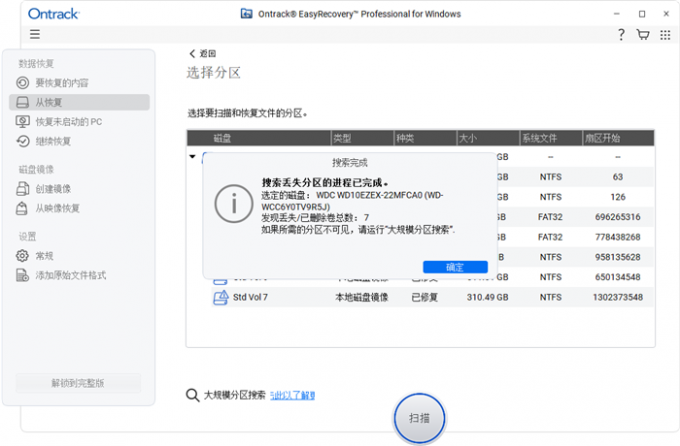The image size is (680, 446).
Task: Click the 创建镜像 icon
Action: [23, 189]
